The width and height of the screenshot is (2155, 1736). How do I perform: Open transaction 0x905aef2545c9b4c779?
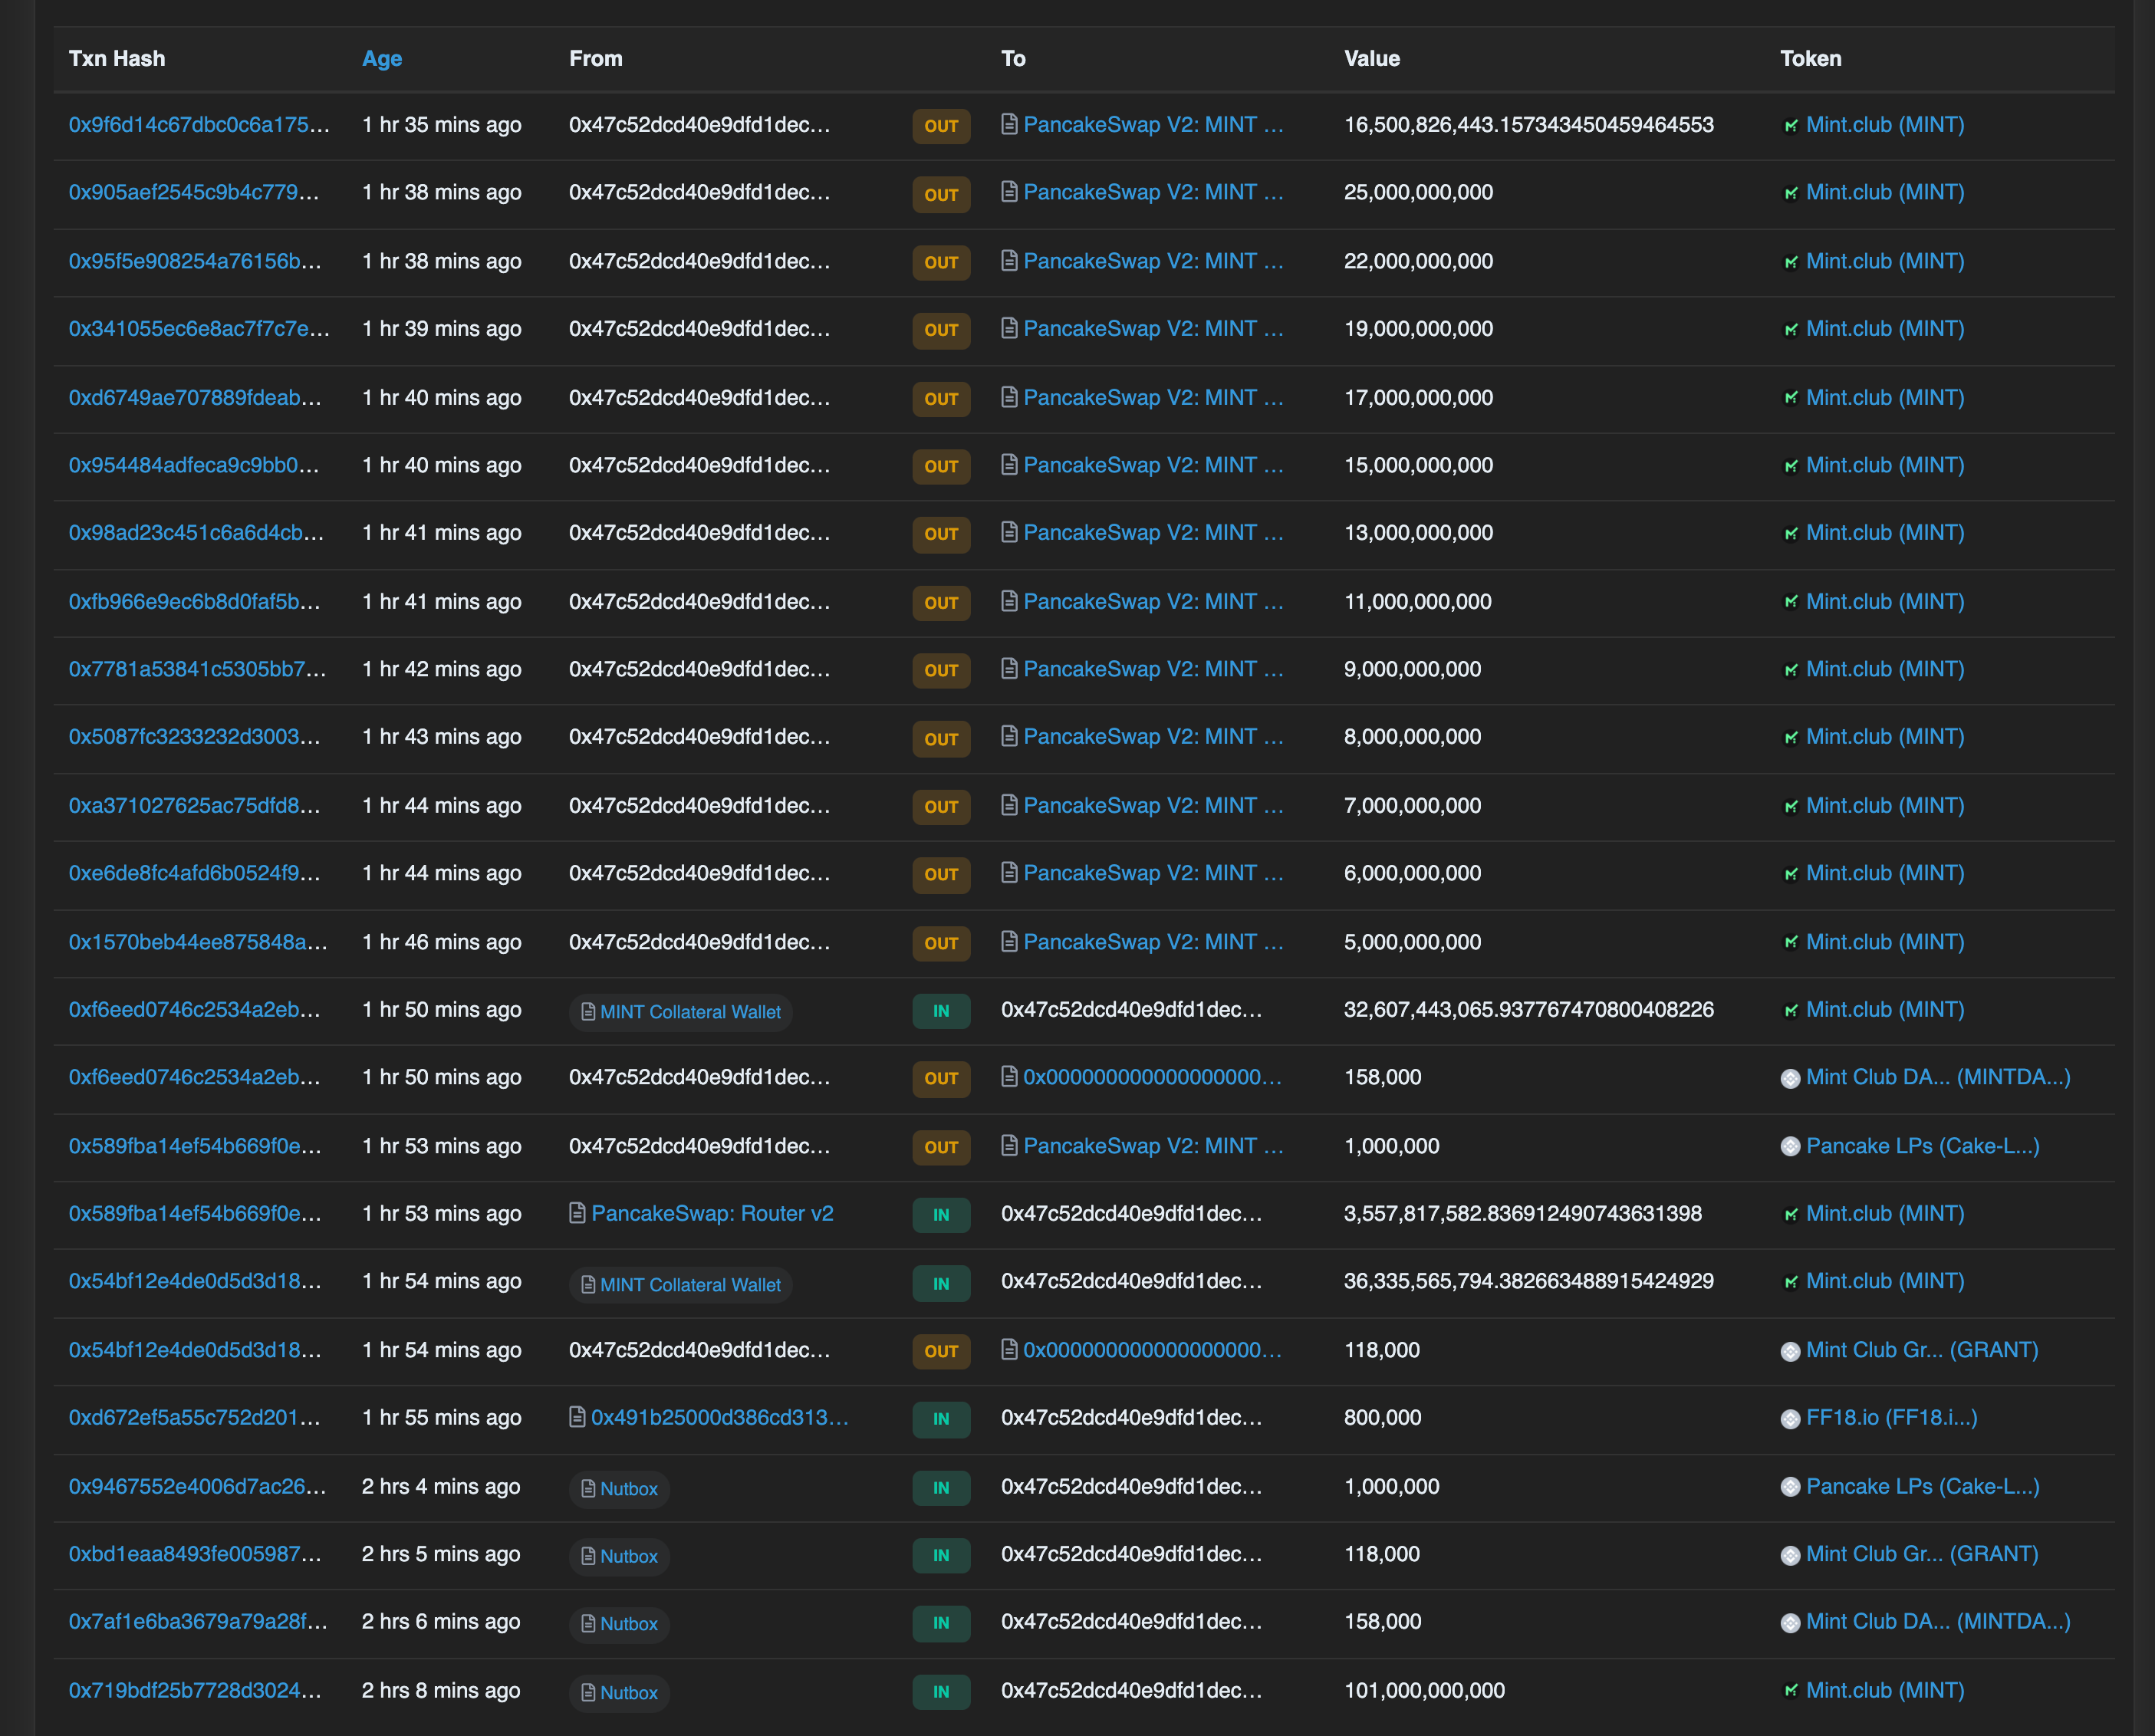click(194, 192)
